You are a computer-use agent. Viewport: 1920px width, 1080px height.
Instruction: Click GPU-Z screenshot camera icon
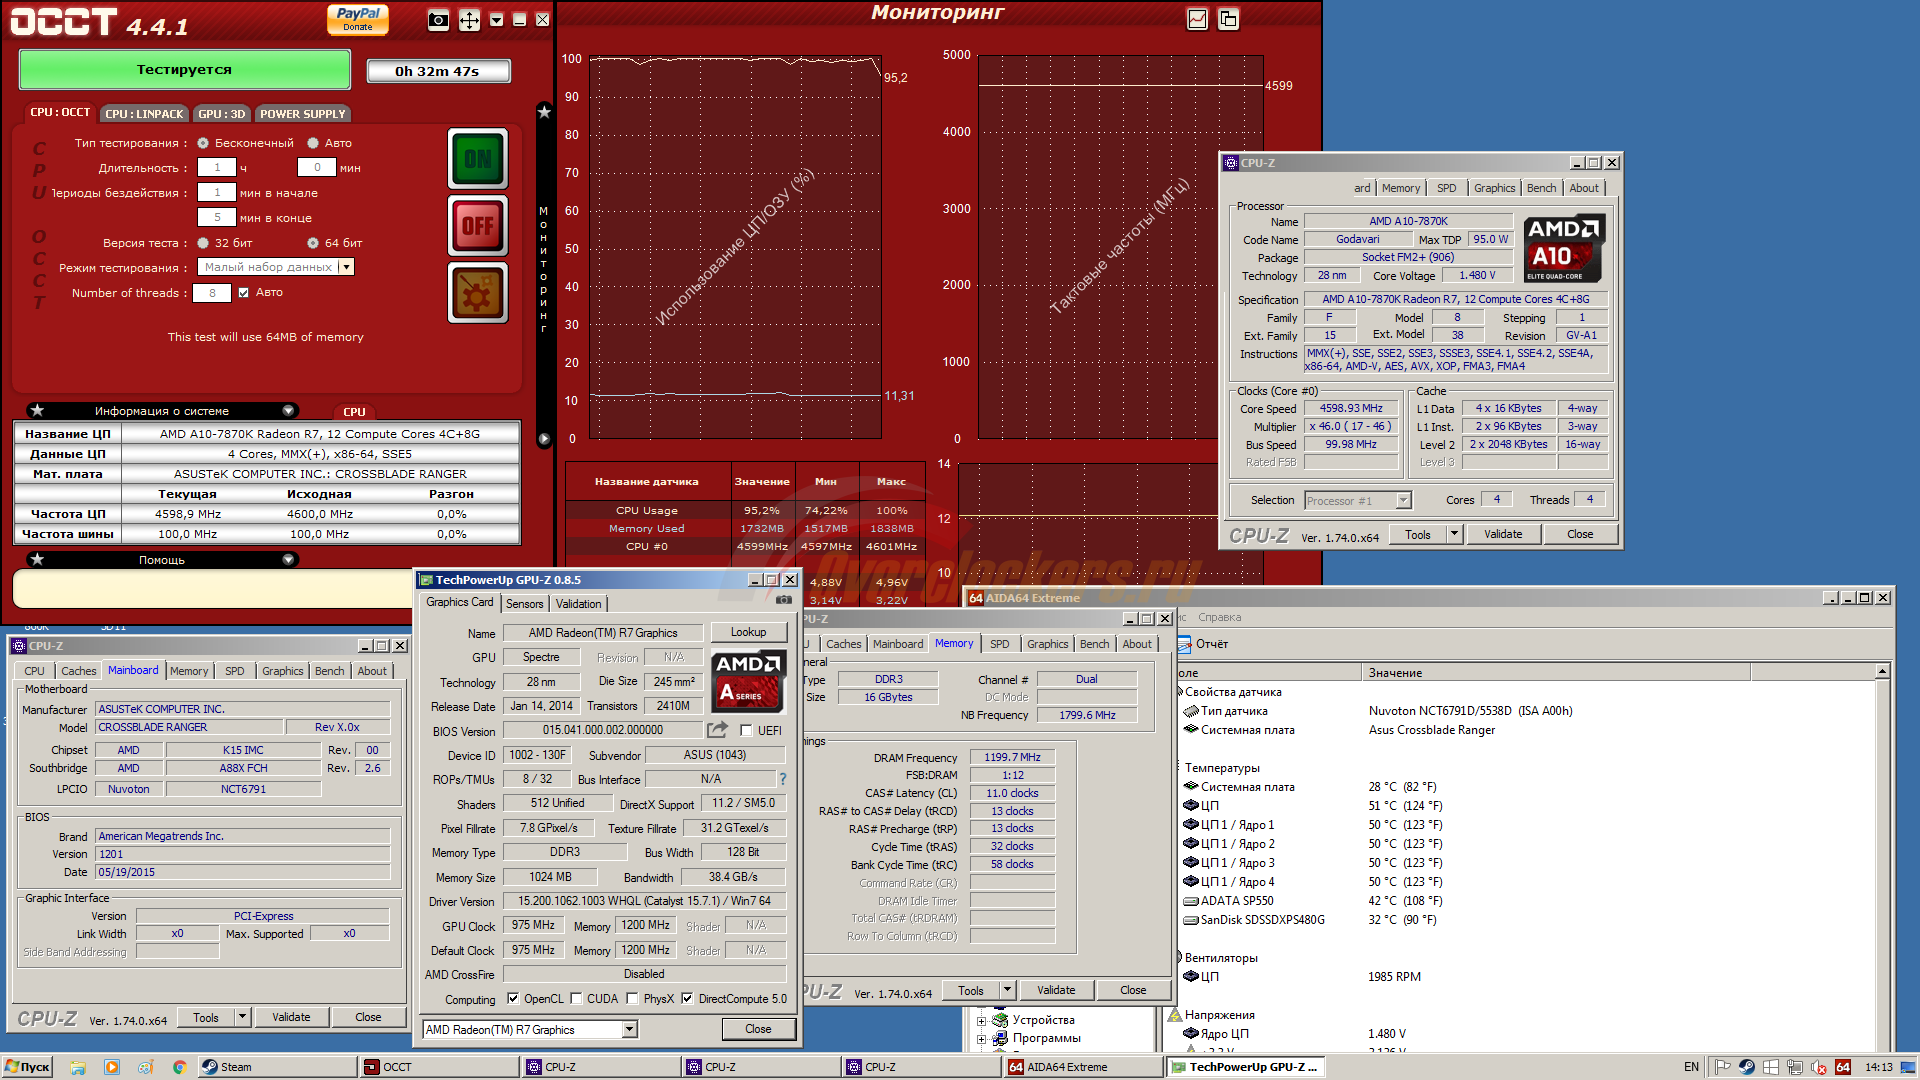click(784, 600)
